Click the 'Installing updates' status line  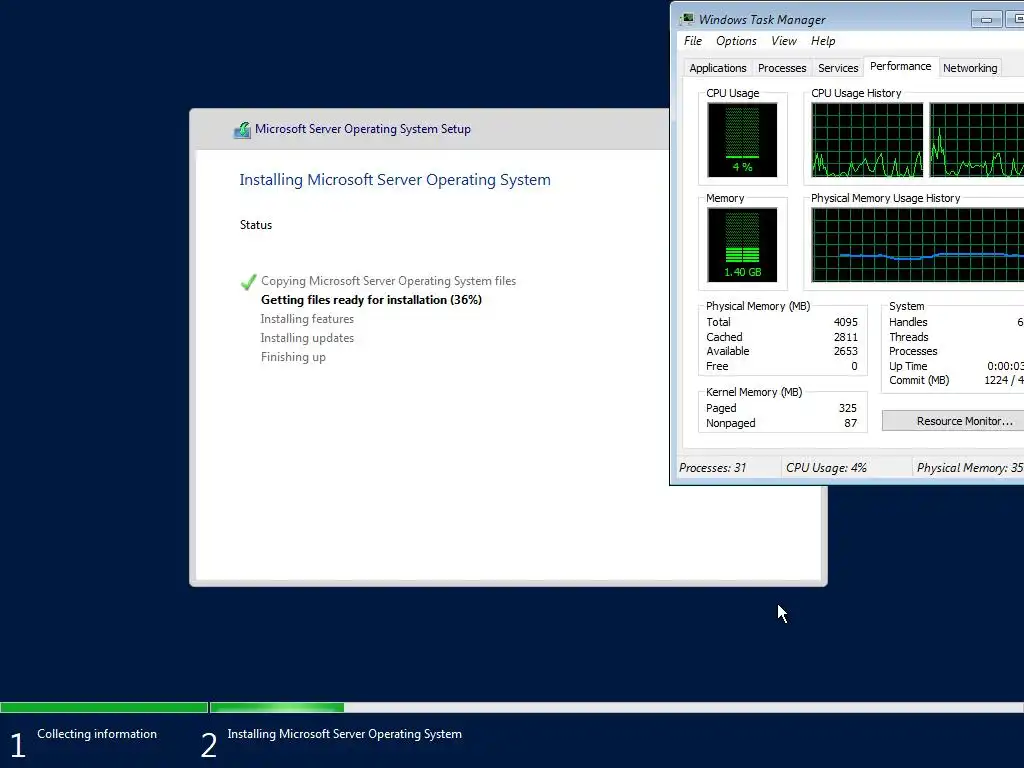coord(307,338)
